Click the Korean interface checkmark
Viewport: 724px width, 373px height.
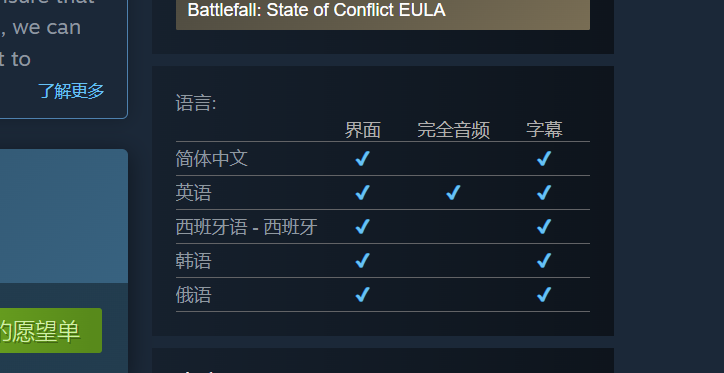(x=362, y=260)
